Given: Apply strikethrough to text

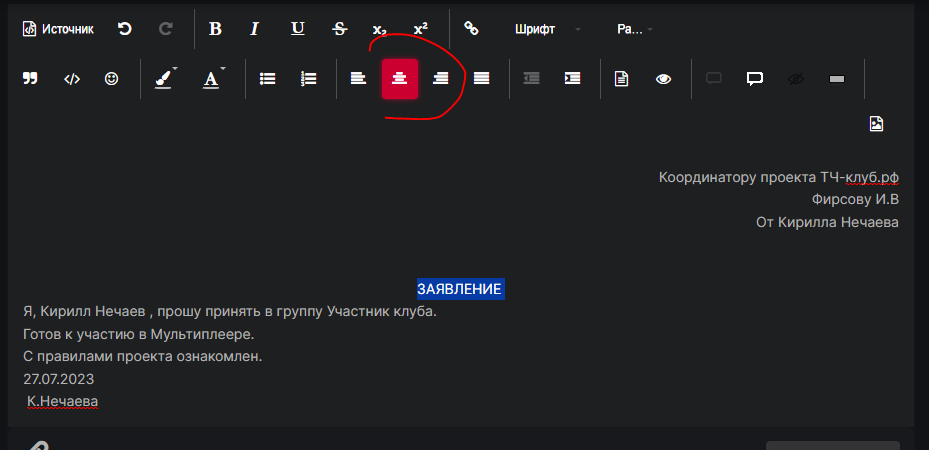Looking at the screenshot, I should (x=339, y=29).
